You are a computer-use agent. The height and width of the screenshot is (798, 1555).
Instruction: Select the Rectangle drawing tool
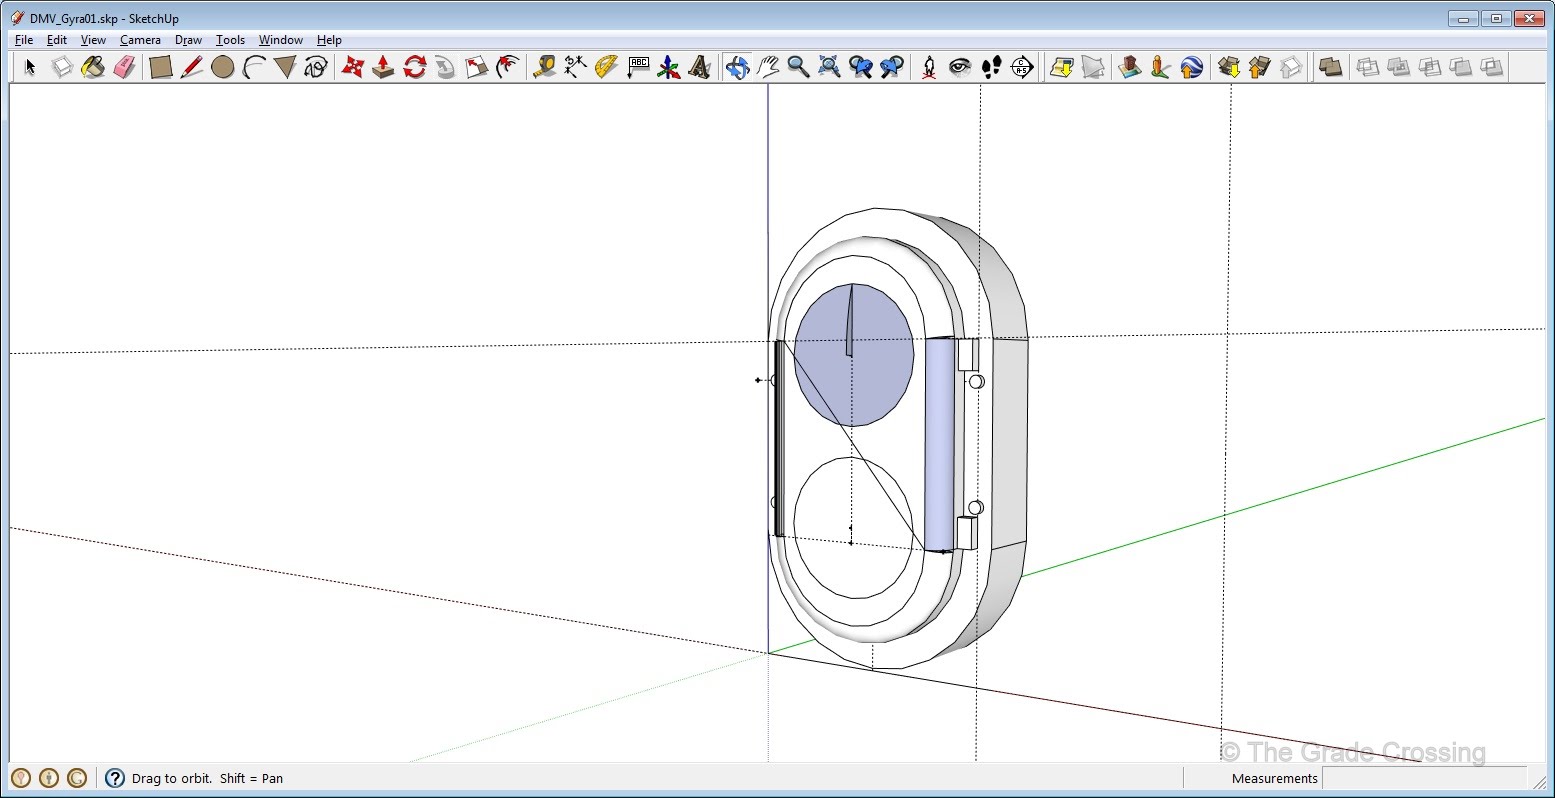[160, 67]
